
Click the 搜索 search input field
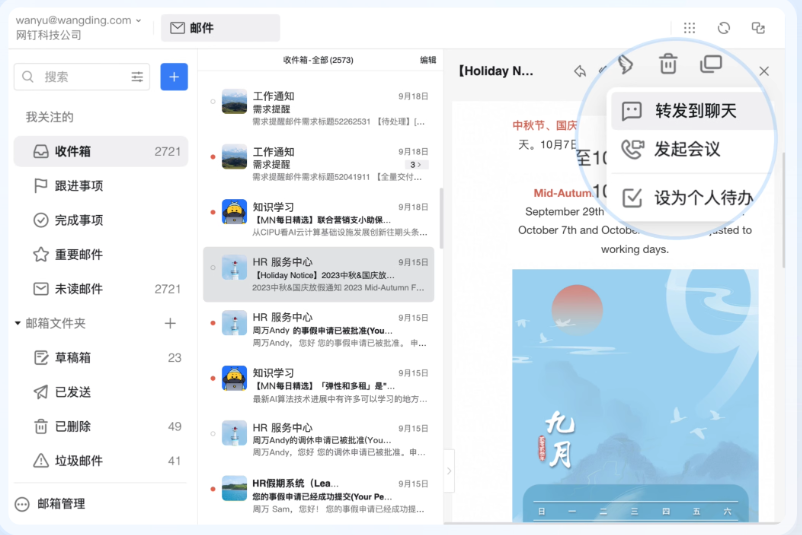point(82,77)
